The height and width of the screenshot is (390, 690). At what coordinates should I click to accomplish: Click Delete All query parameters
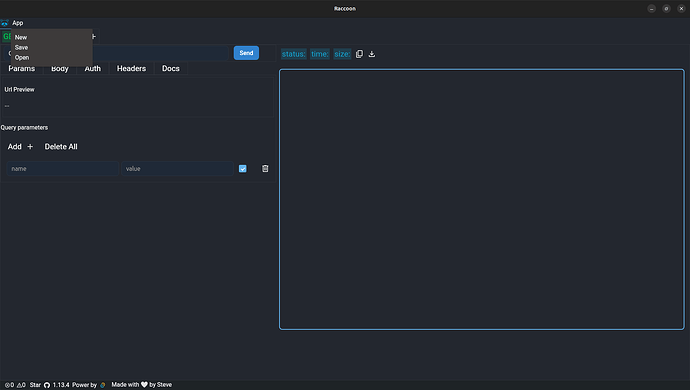coord(61,147)
